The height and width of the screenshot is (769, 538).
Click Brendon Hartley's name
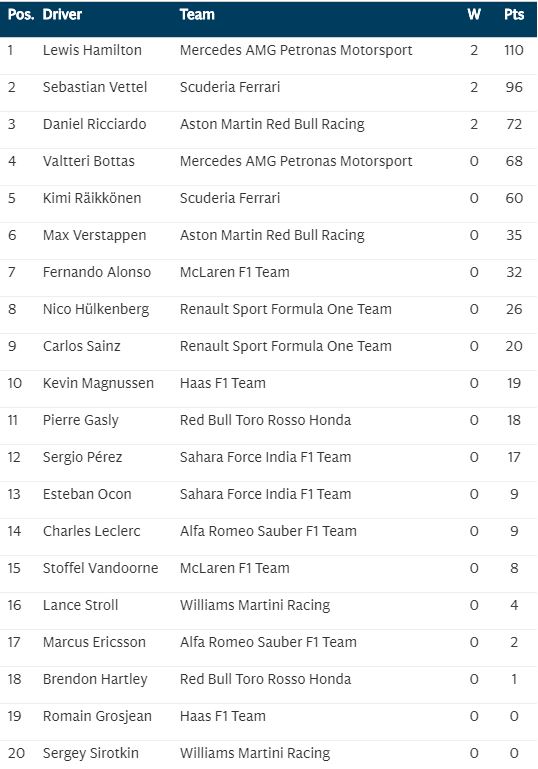pos(95,679)
